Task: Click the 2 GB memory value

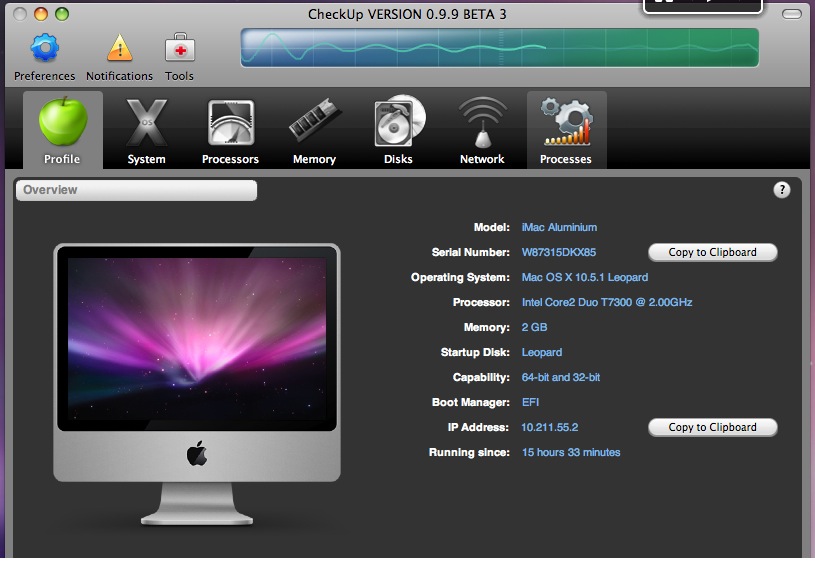Action: (534, 327)
